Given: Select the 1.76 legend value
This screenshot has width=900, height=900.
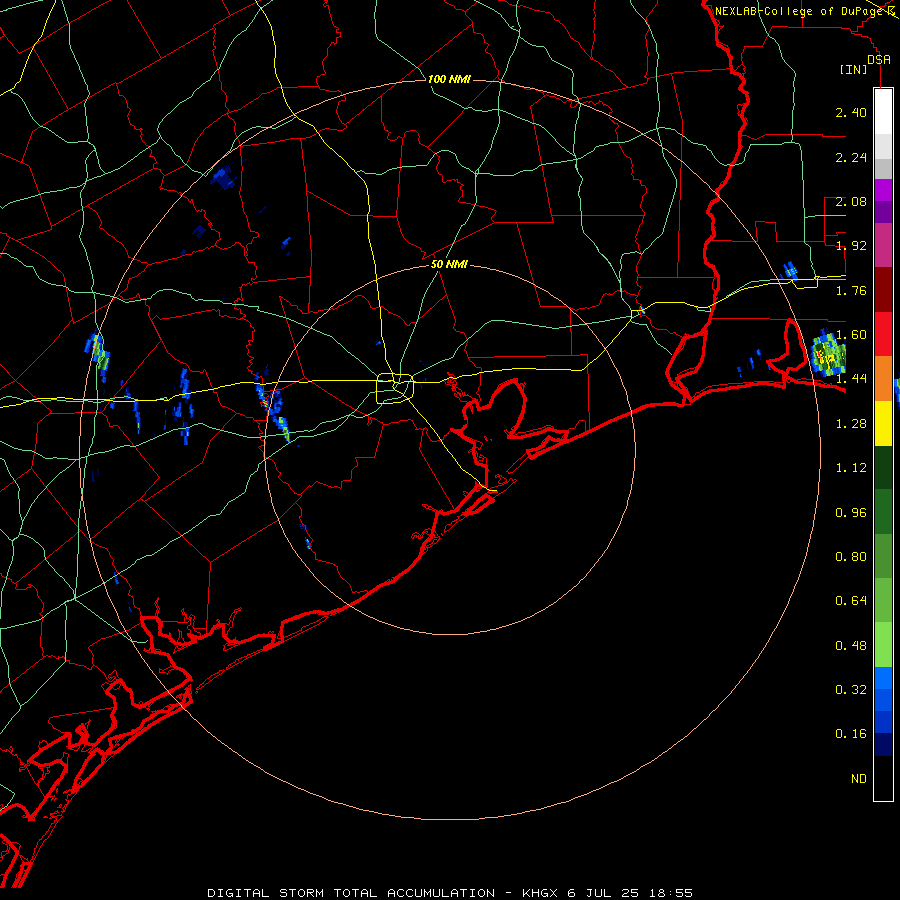Looking at the screenshot, I should coord(851,290).
